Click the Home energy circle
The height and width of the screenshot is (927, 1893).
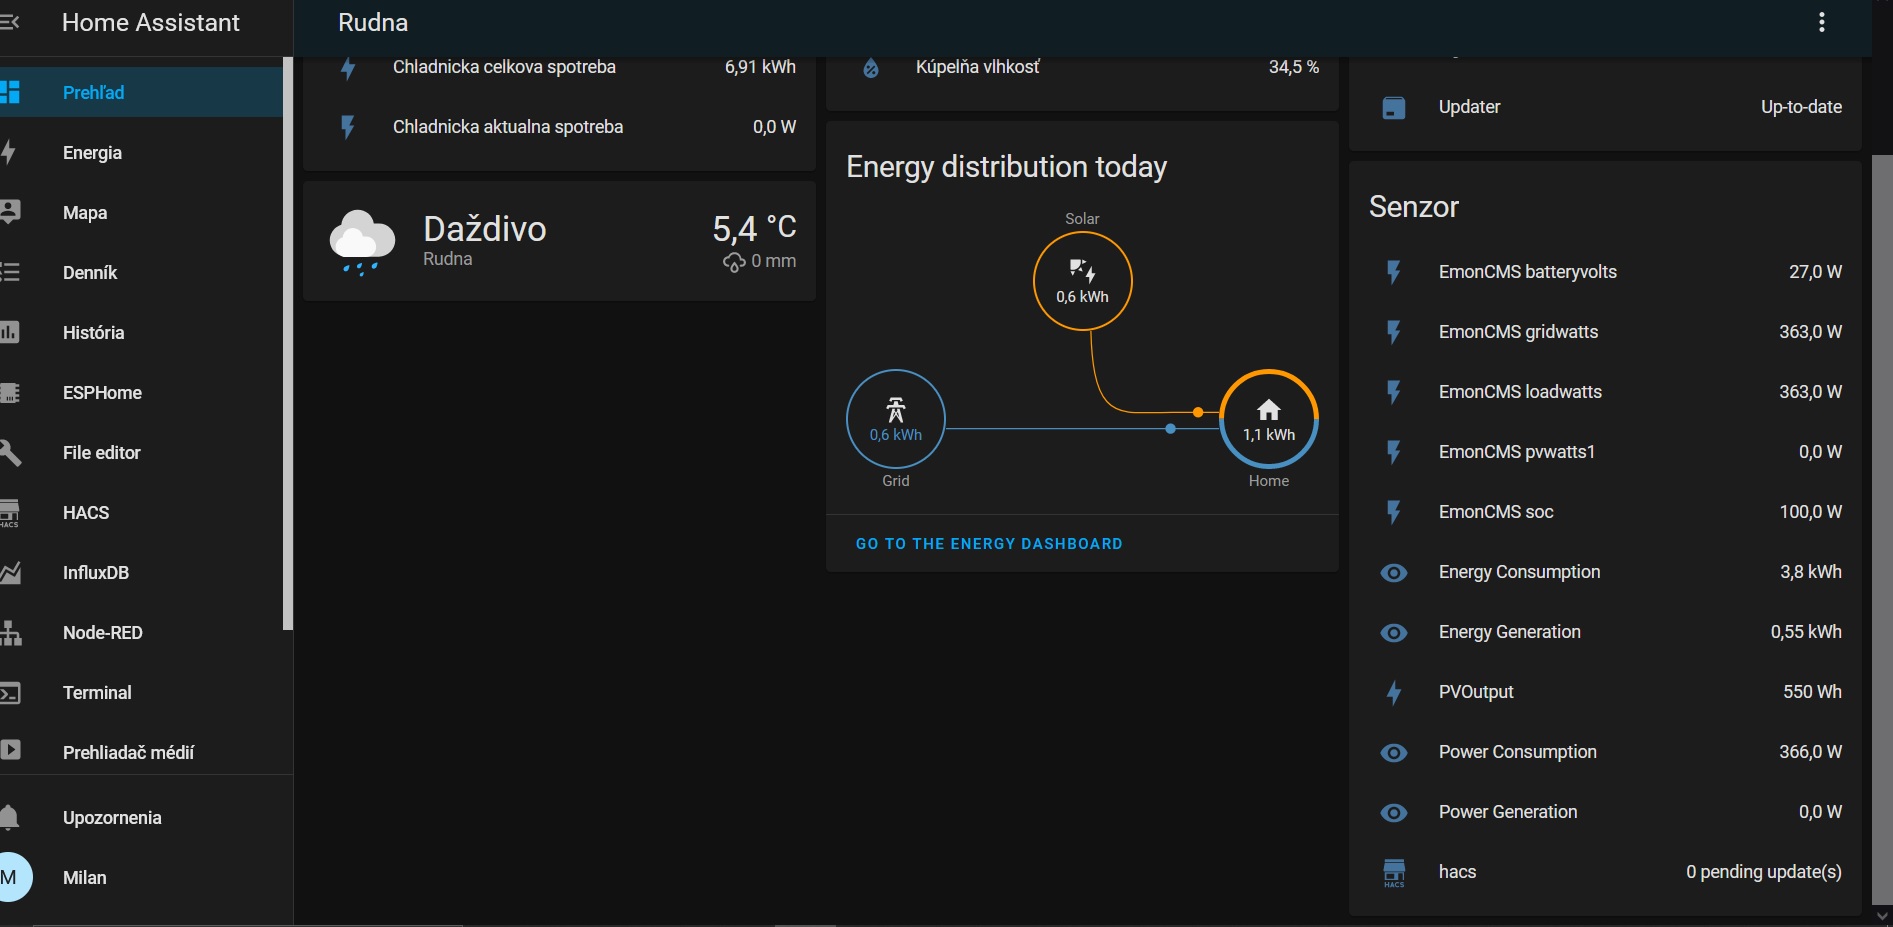(x=1269, y=419)
